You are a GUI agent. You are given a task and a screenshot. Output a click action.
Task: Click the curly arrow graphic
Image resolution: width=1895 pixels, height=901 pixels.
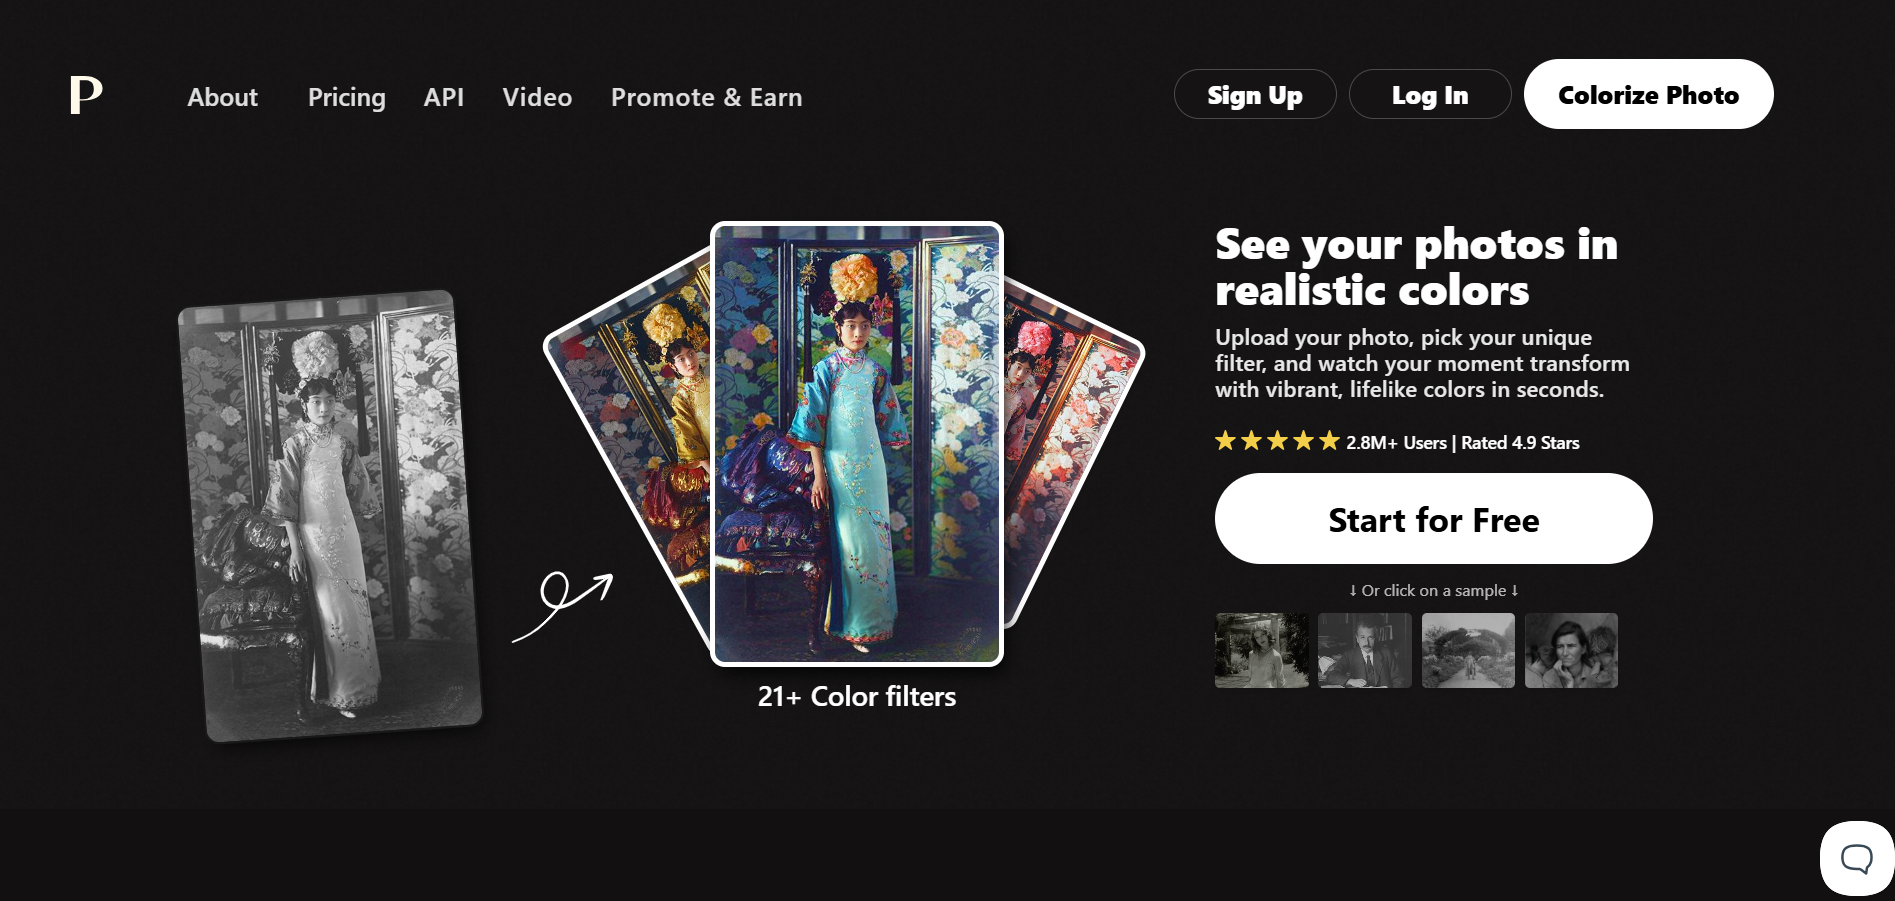pyautogui.click(x=562, y=606)
